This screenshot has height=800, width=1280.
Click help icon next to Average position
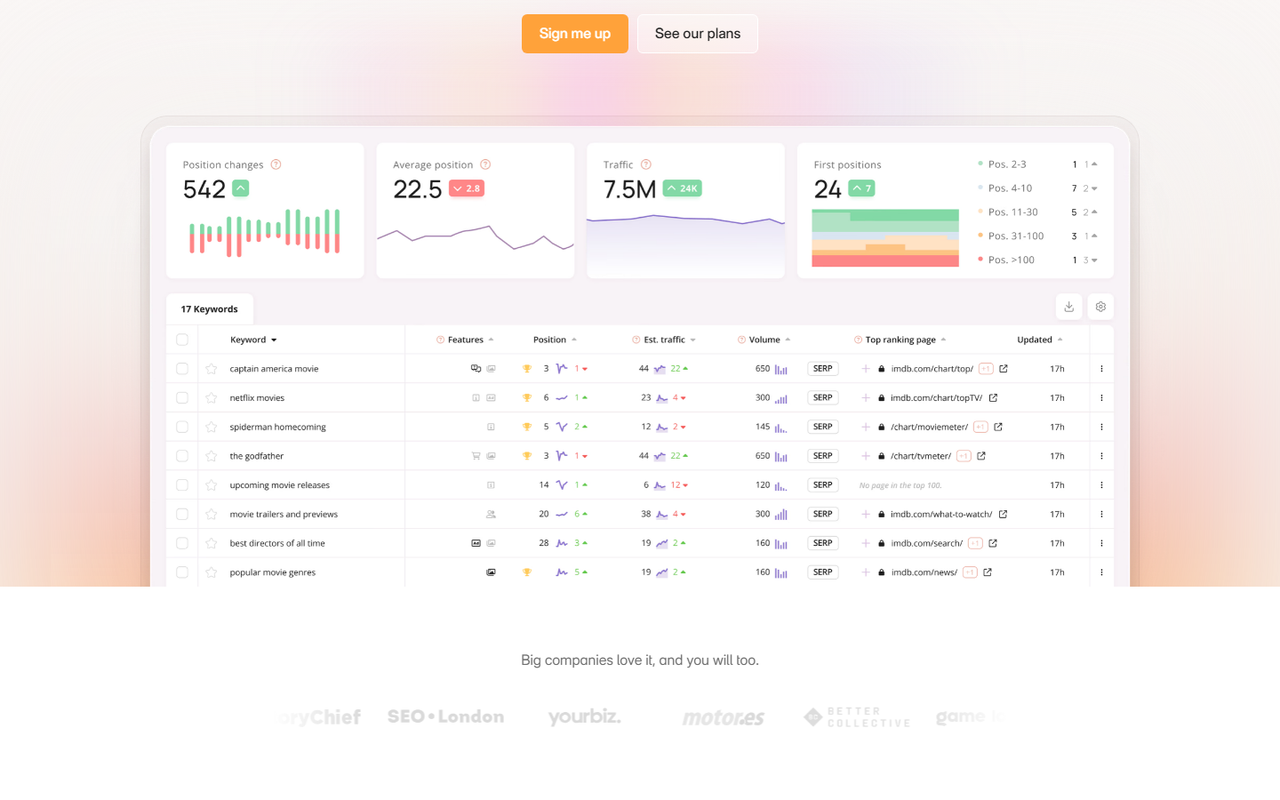click(485, 165)
